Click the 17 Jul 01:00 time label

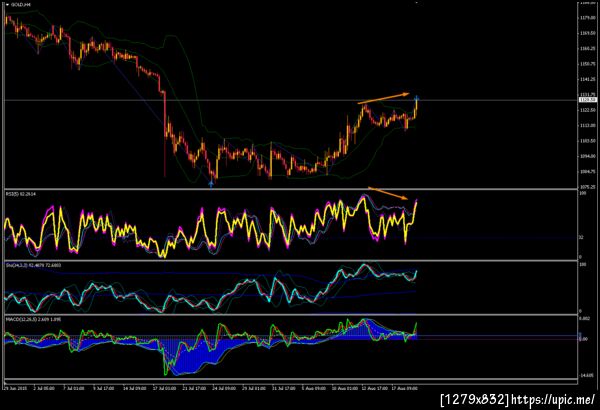165,388
